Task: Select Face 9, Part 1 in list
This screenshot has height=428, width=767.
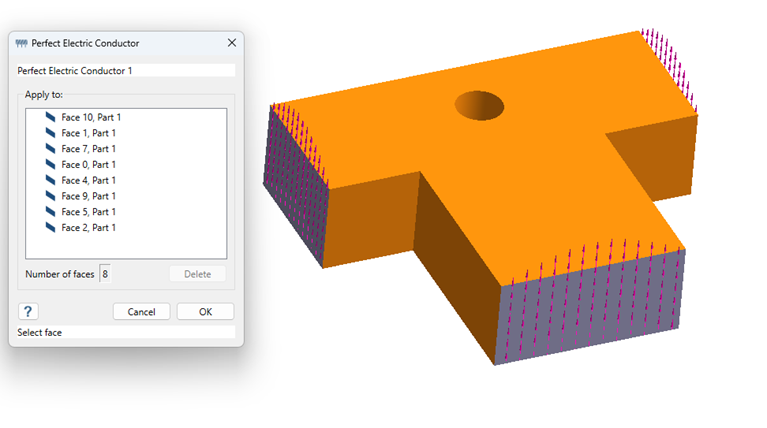Action: point(89,196)
